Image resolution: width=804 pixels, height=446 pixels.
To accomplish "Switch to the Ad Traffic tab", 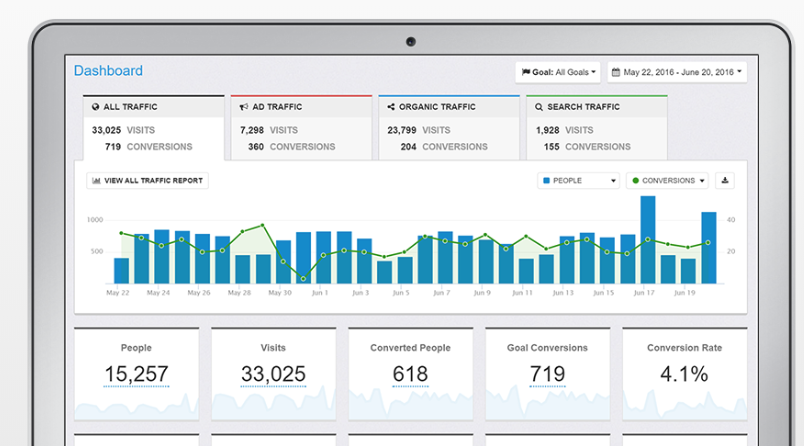I will point(301,127).
